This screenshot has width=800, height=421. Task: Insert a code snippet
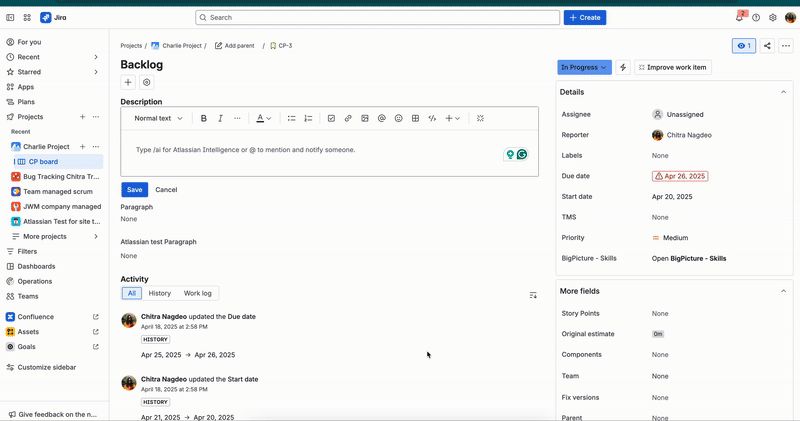tap(432, 118)
